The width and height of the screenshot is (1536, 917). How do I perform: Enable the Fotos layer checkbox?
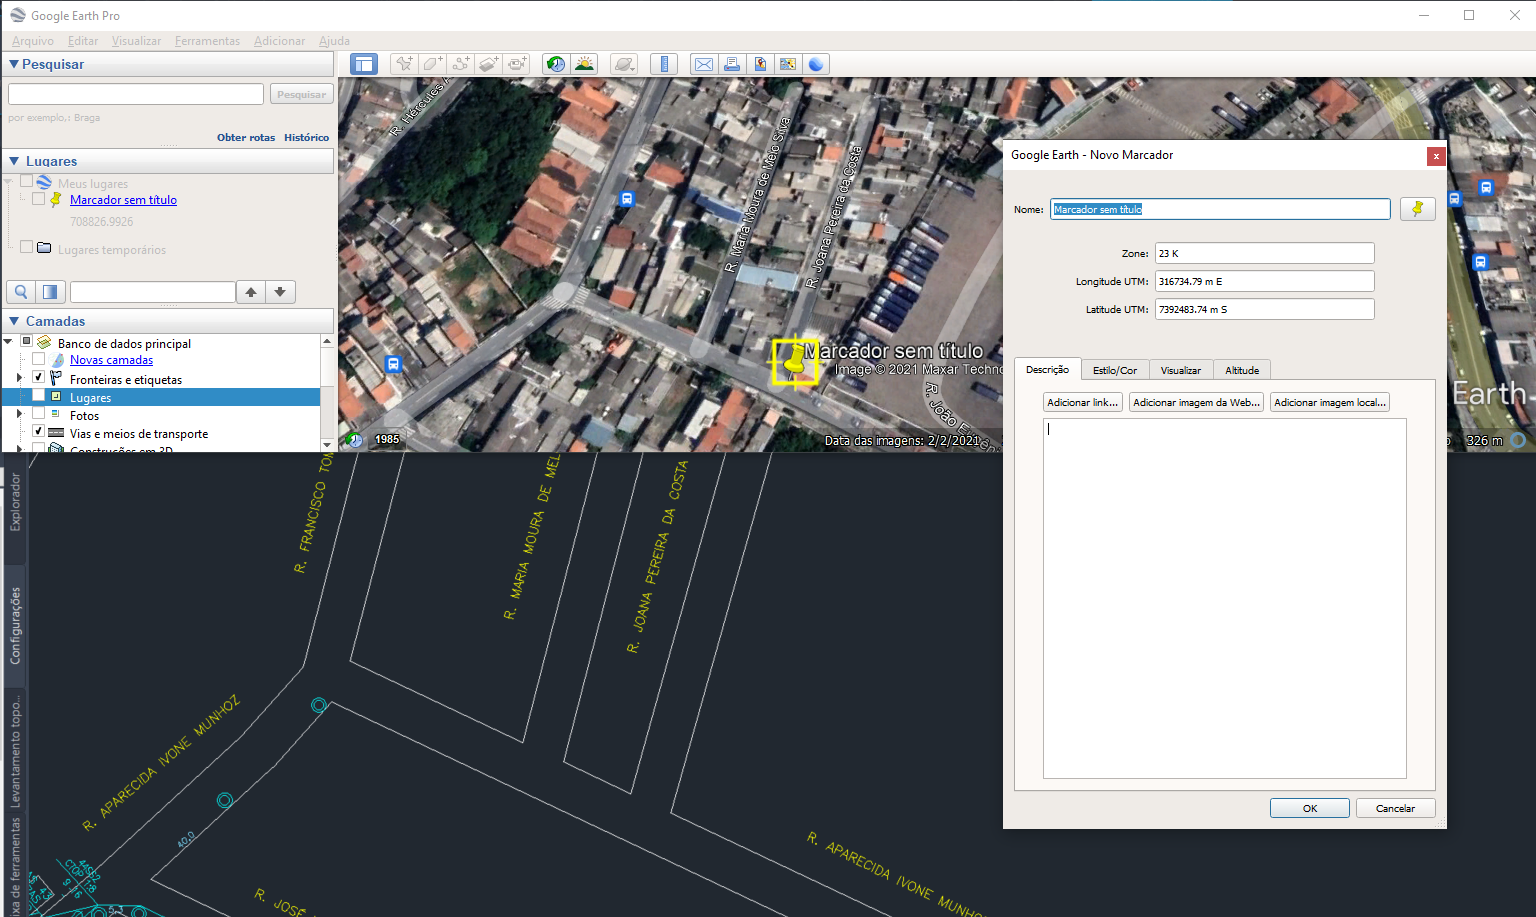pos(39,413)
